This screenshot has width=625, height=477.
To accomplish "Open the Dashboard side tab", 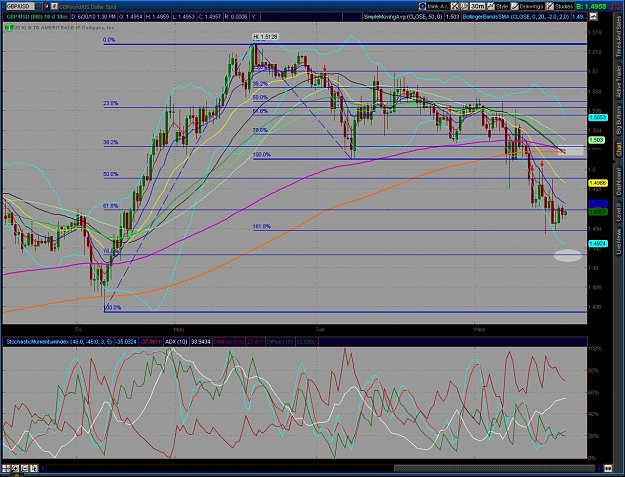I will point(618,182).
